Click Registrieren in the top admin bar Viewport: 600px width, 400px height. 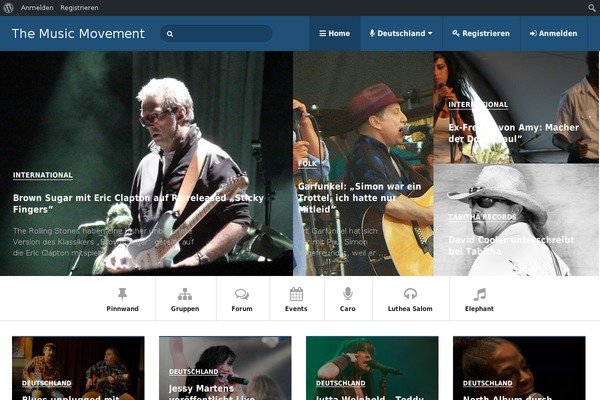tap(79, 8)
